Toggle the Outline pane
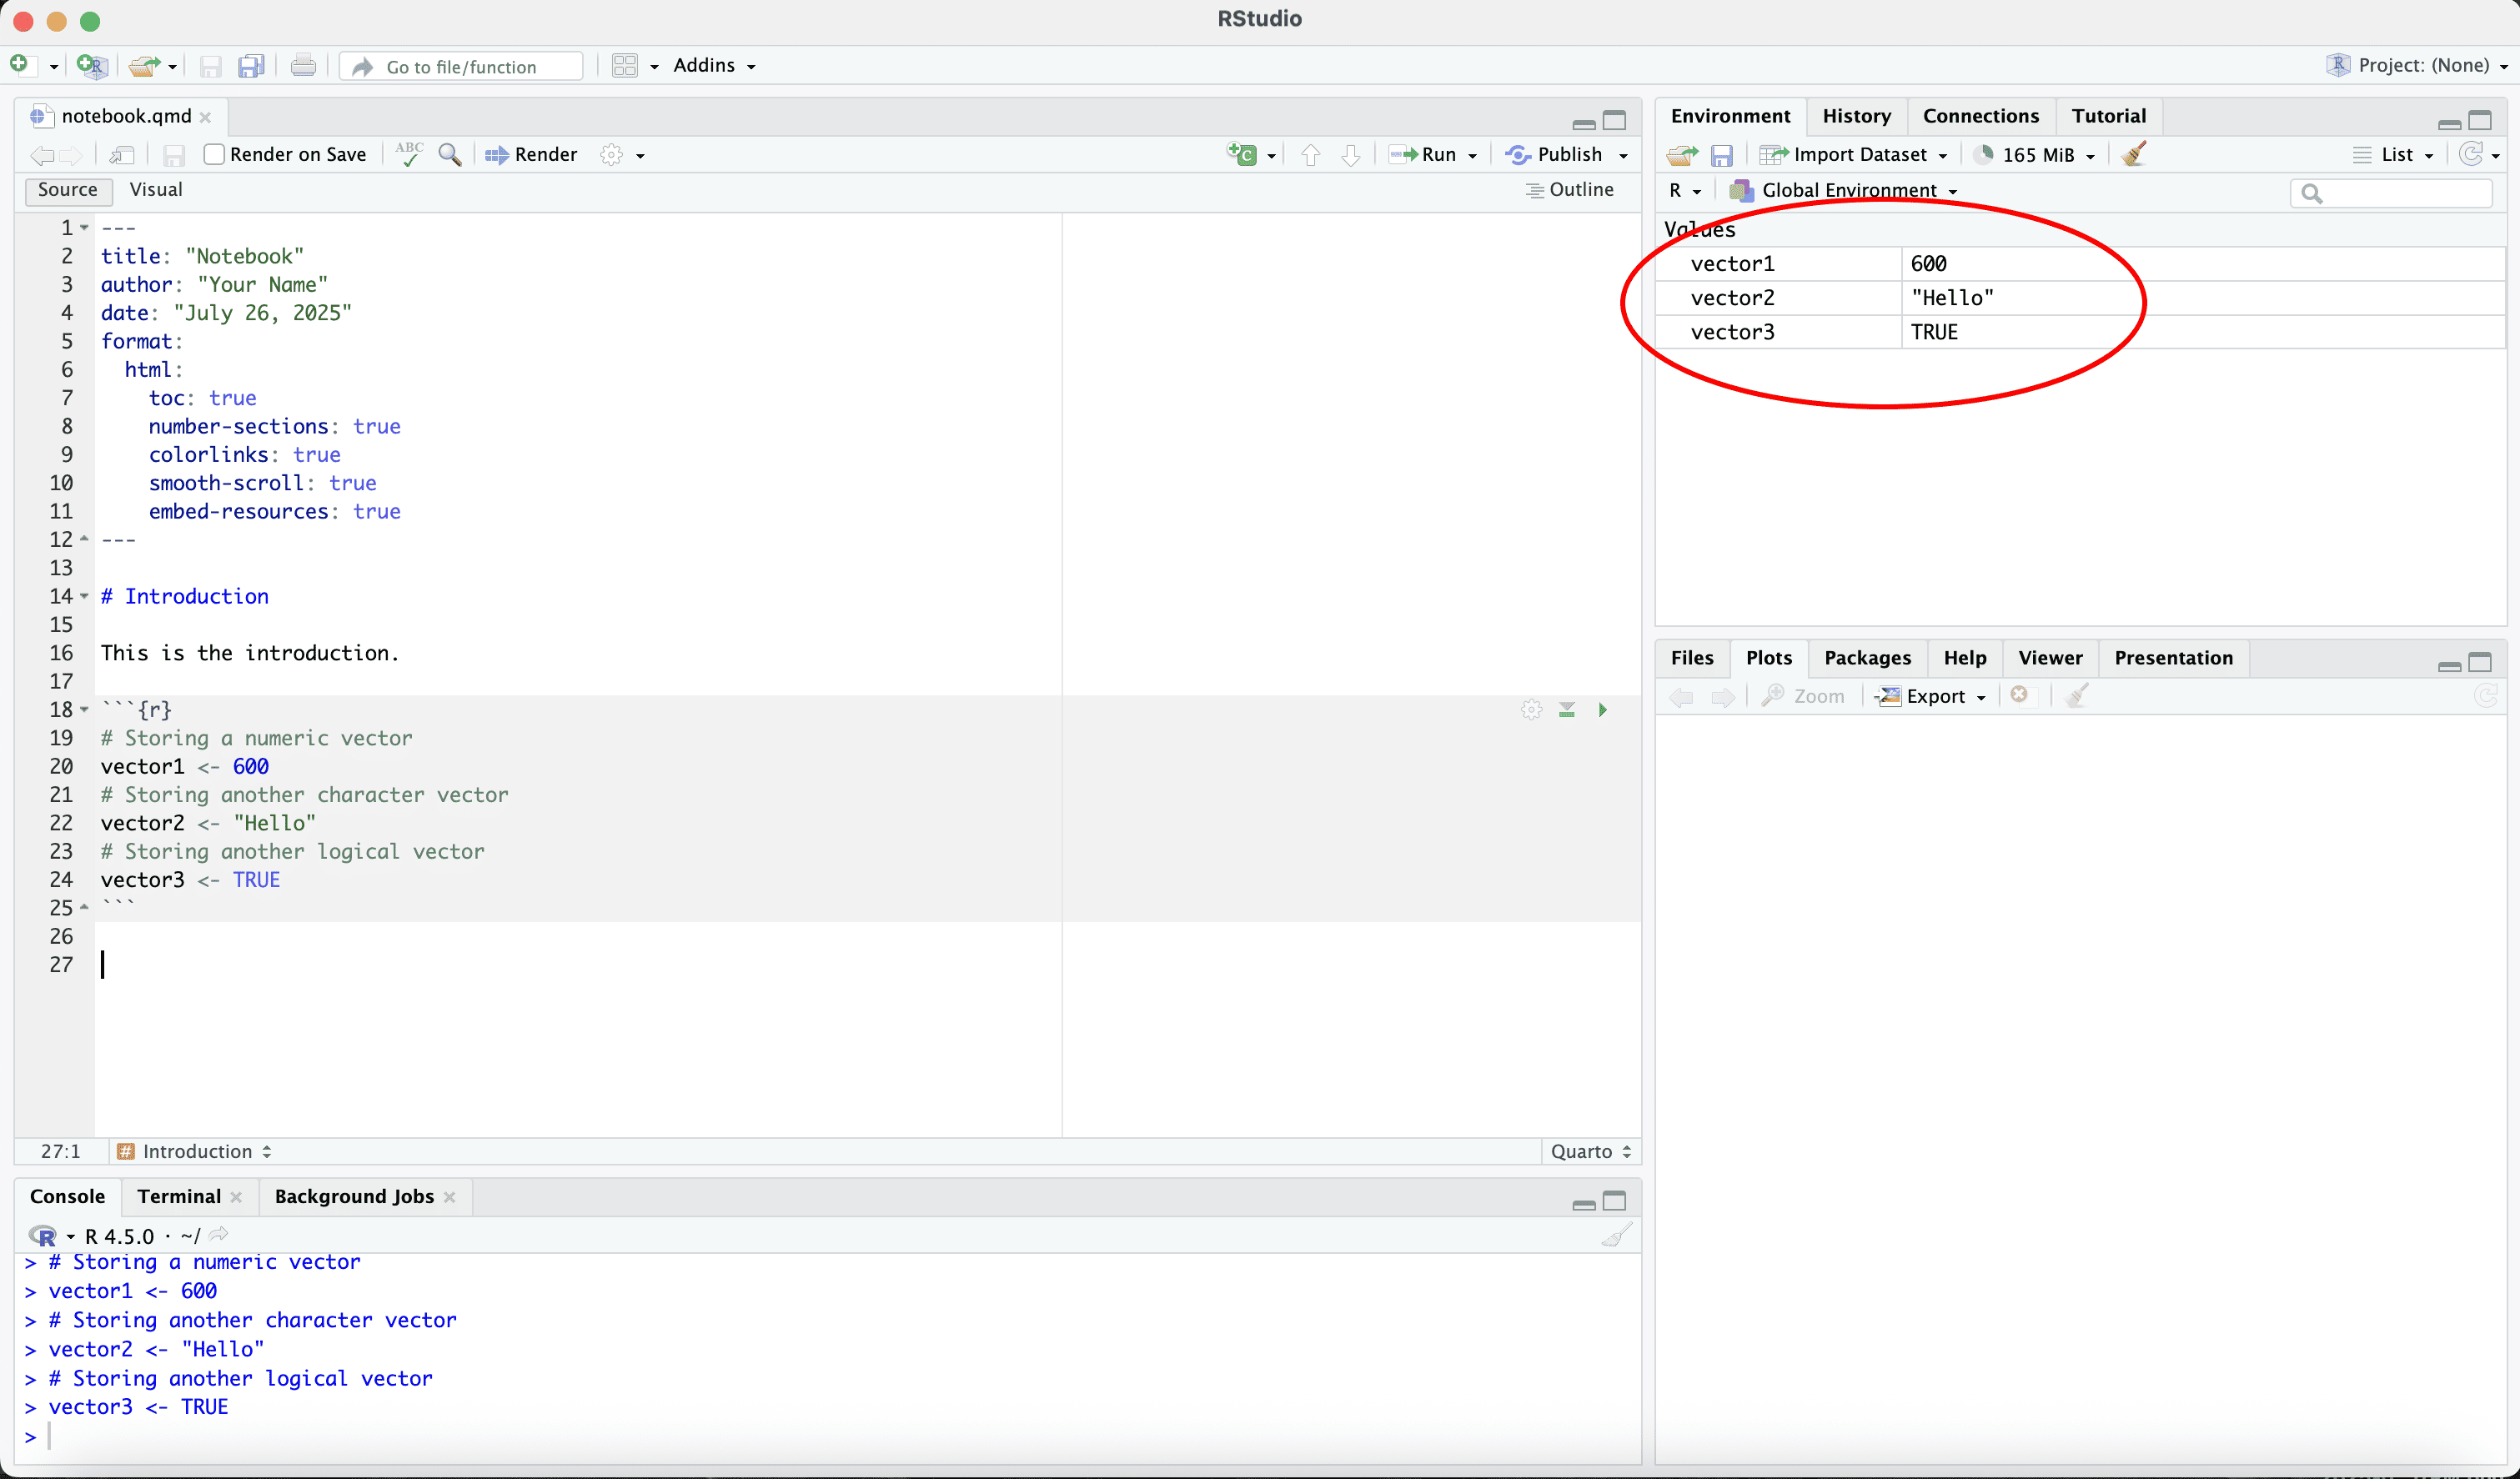 1570,190
